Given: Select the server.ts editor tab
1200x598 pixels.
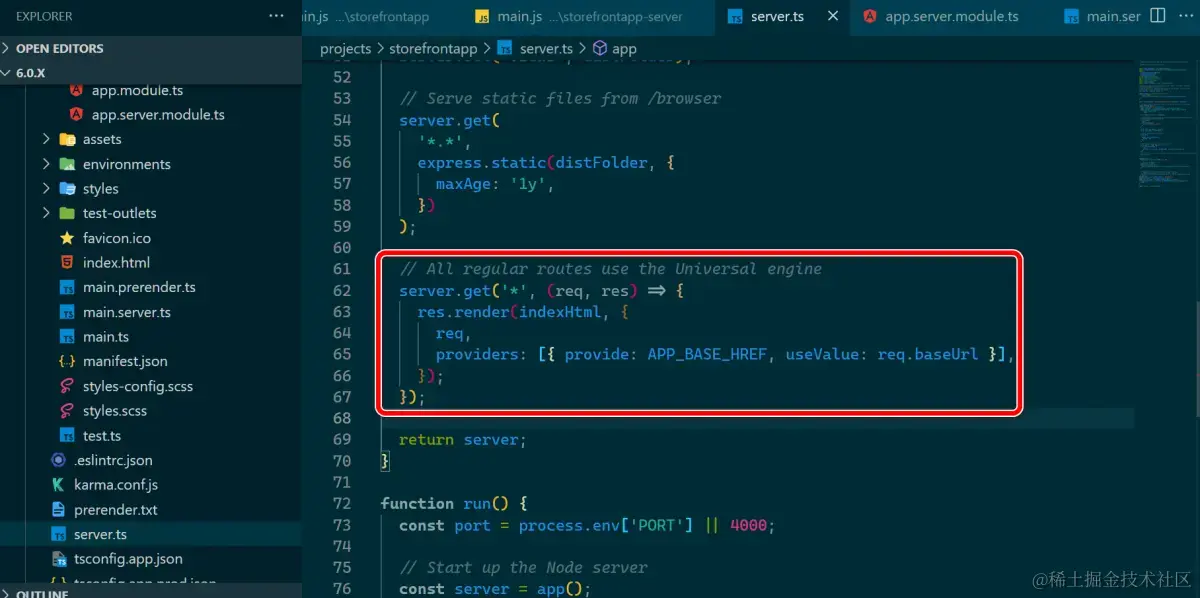Looking at the screenshot, I should (x=782, y=16).
